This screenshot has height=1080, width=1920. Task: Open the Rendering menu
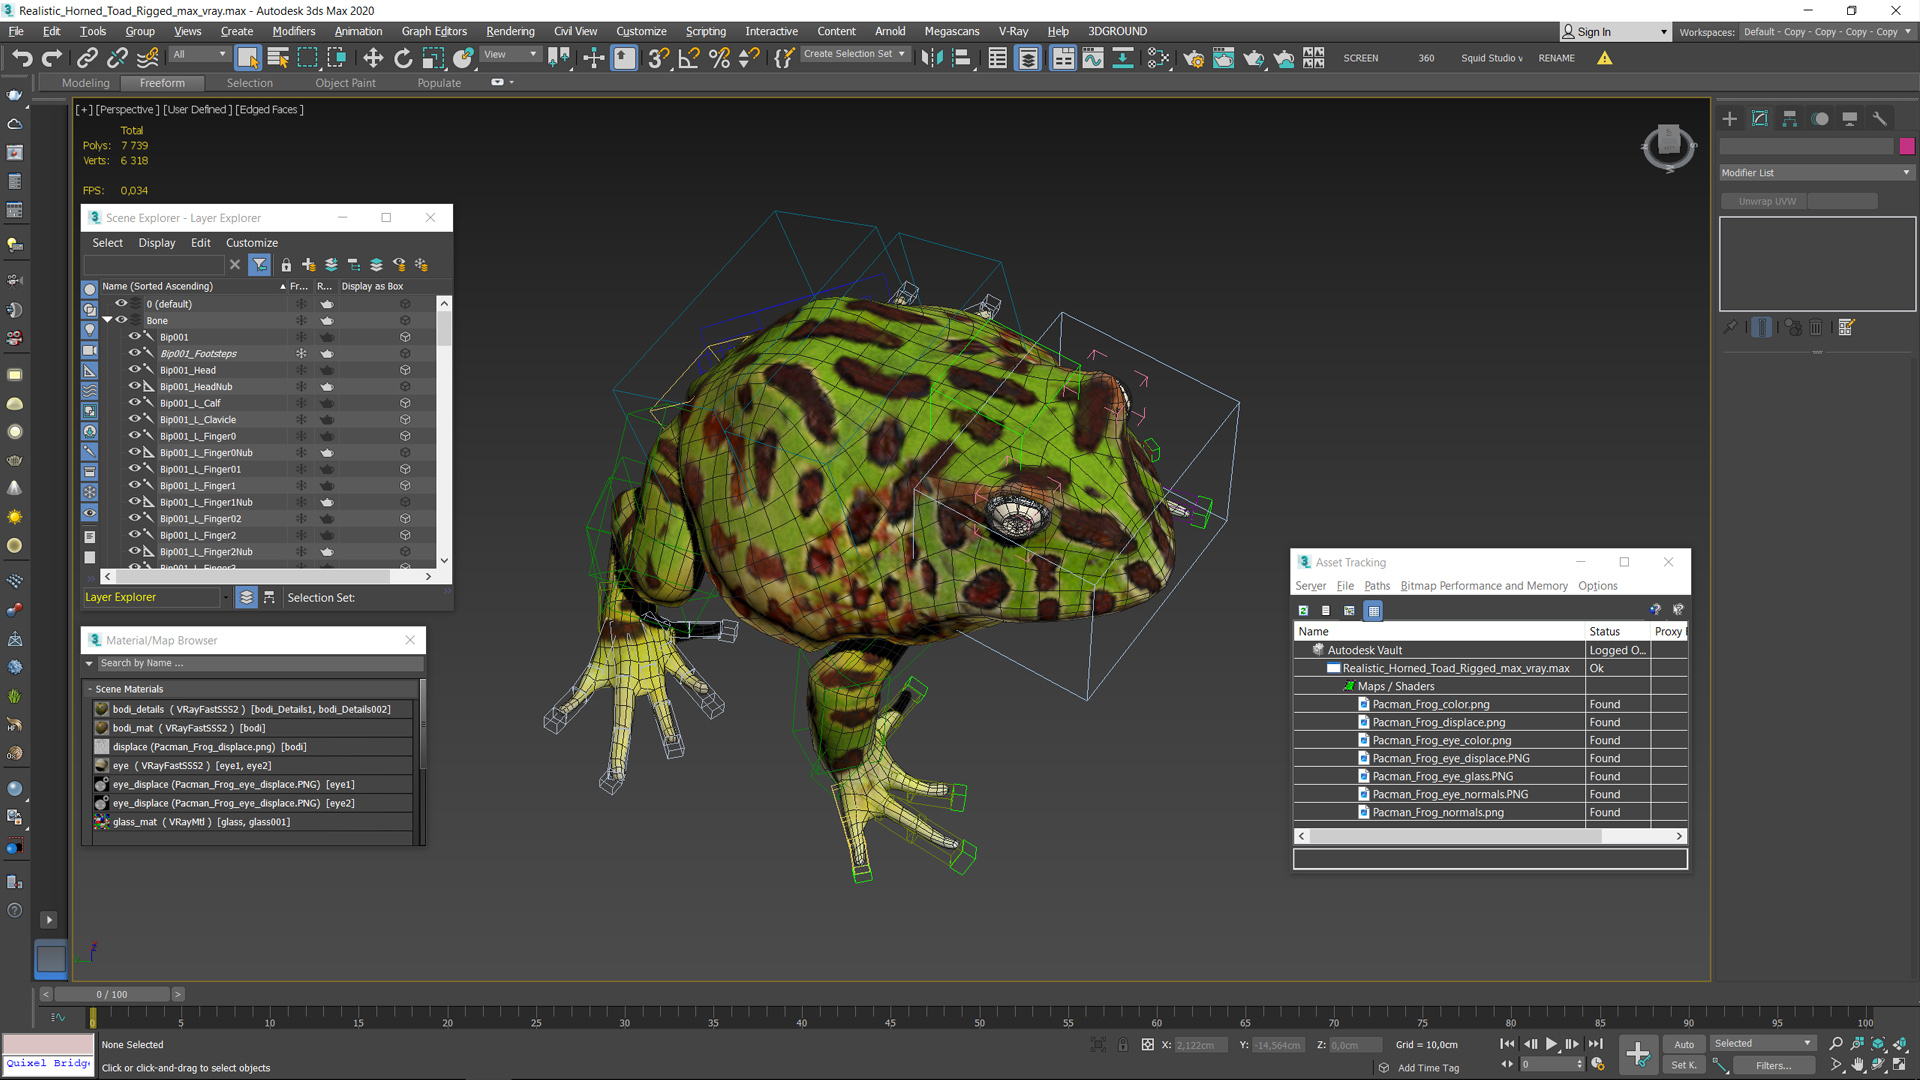pyautogui.click(x=510, y=32)
